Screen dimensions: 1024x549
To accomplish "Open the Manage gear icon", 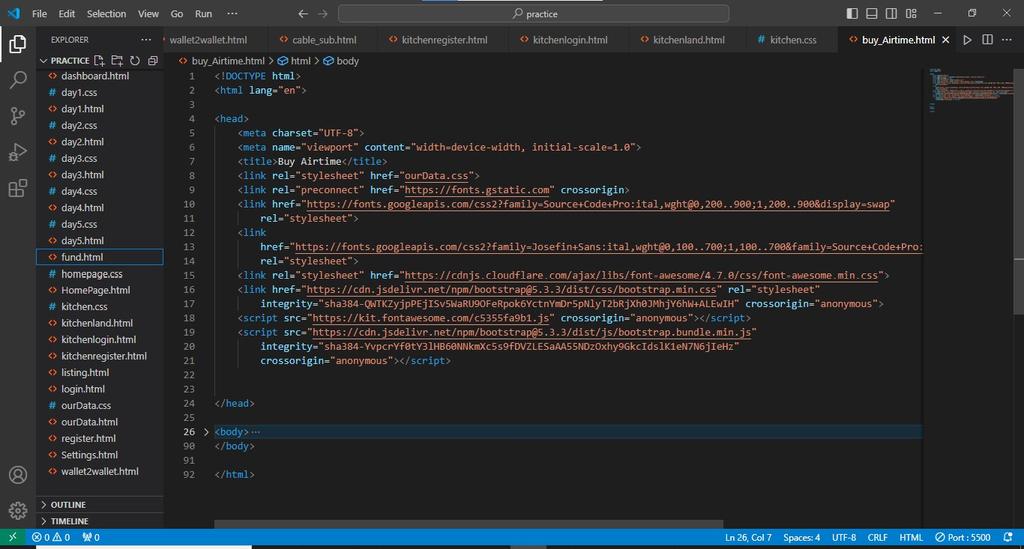I will [18, 510].
